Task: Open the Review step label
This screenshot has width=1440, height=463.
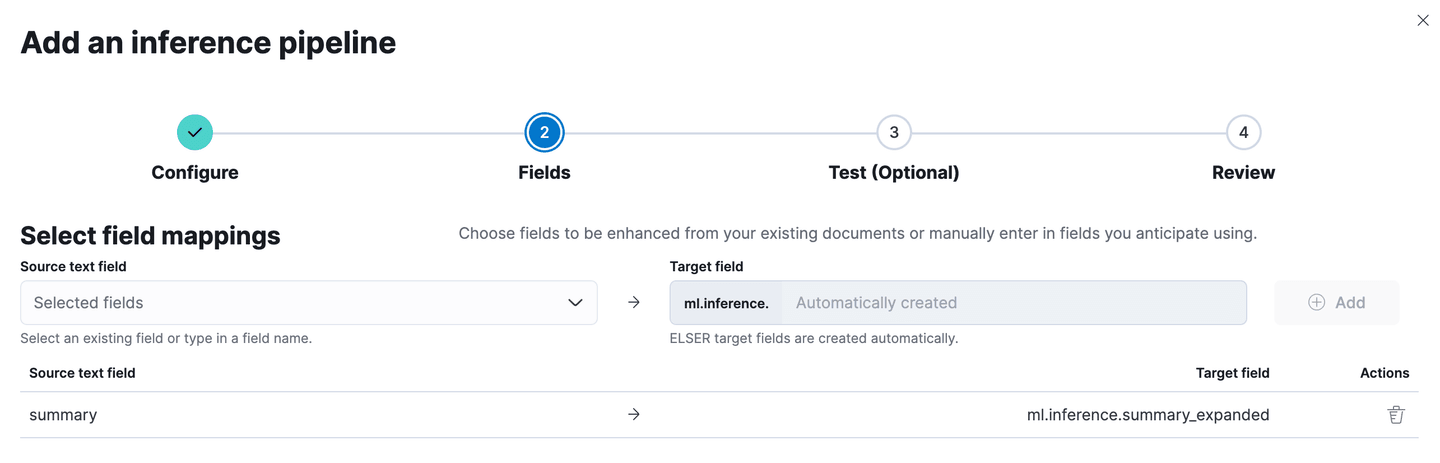Action: pos(1243,173)
